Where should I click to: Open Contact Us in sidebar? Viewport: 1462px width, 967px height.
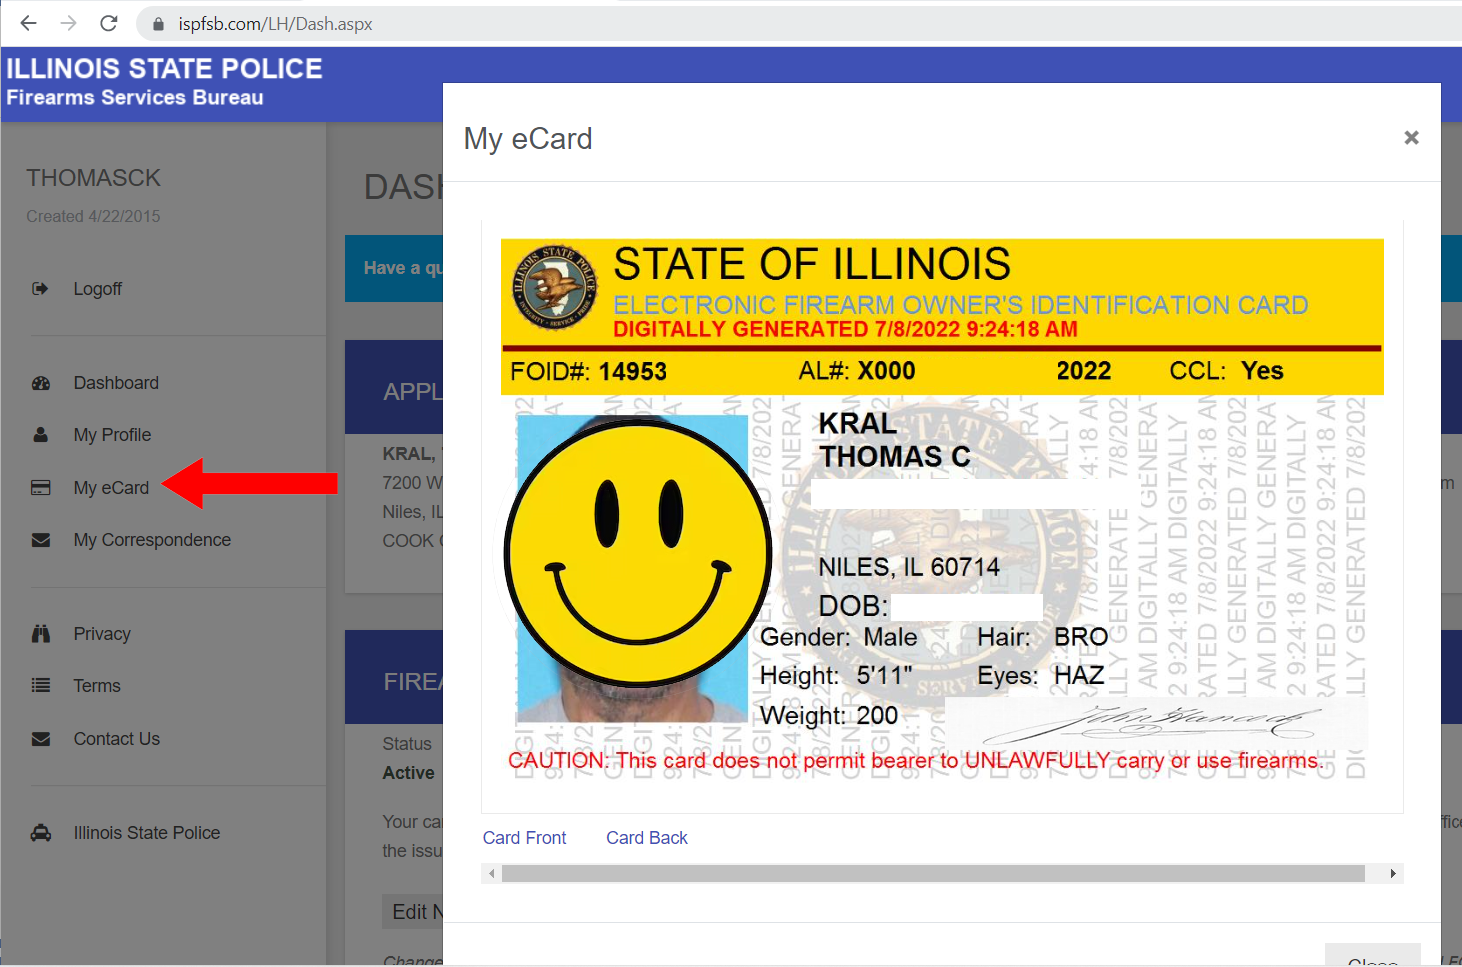coord(117,739)
